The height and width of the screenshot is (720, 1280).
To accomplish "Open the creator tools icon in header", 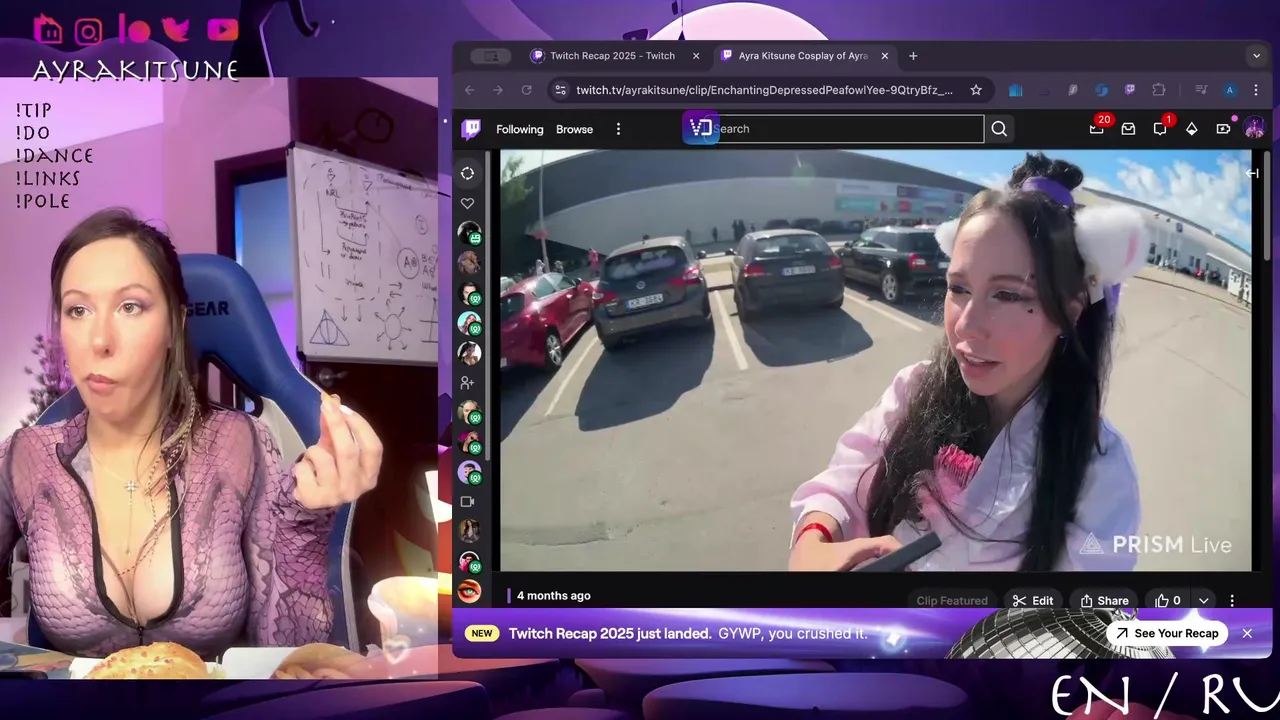I will tap(1223, 129).
